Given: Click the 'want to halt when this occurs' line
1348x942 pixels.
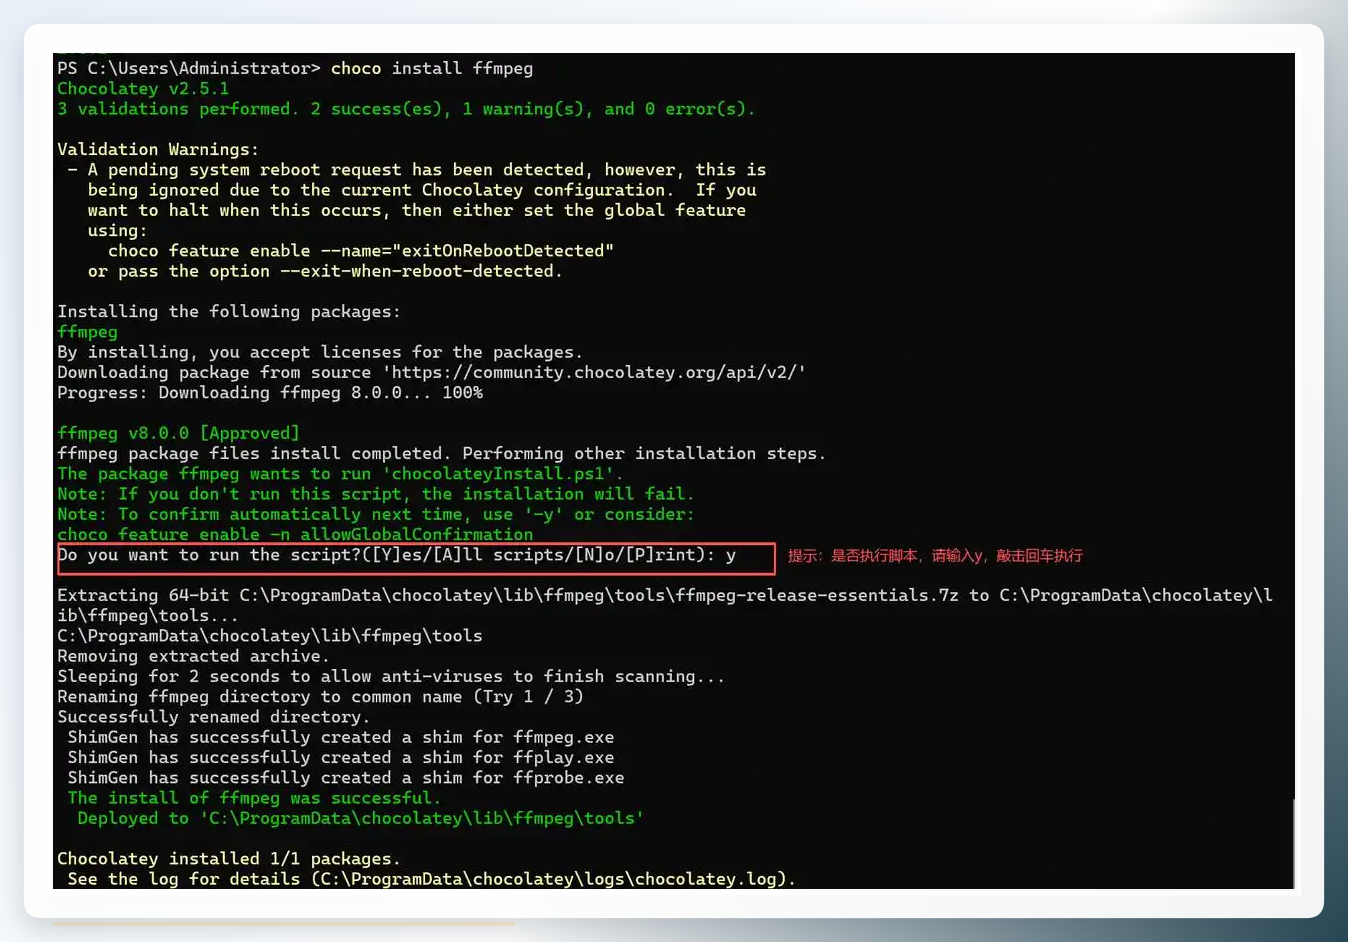Looking at the screenshot, I should click(x=417, y=211).
